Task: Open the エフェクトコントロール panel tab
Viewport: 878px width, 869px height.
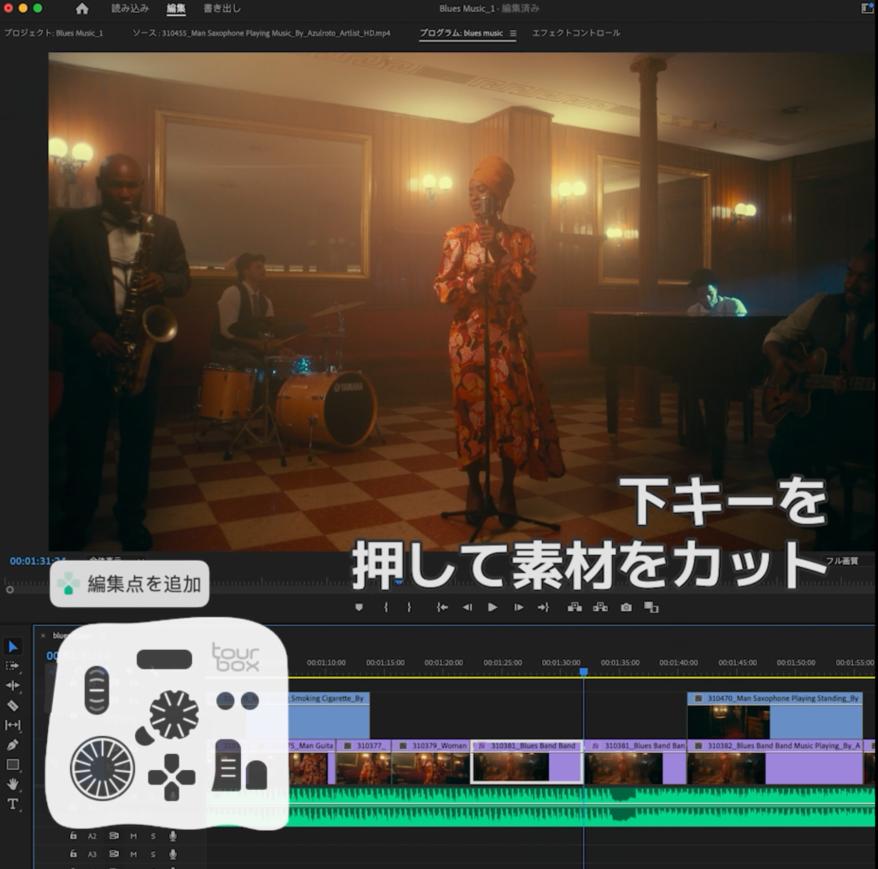Action: (576, 33)
